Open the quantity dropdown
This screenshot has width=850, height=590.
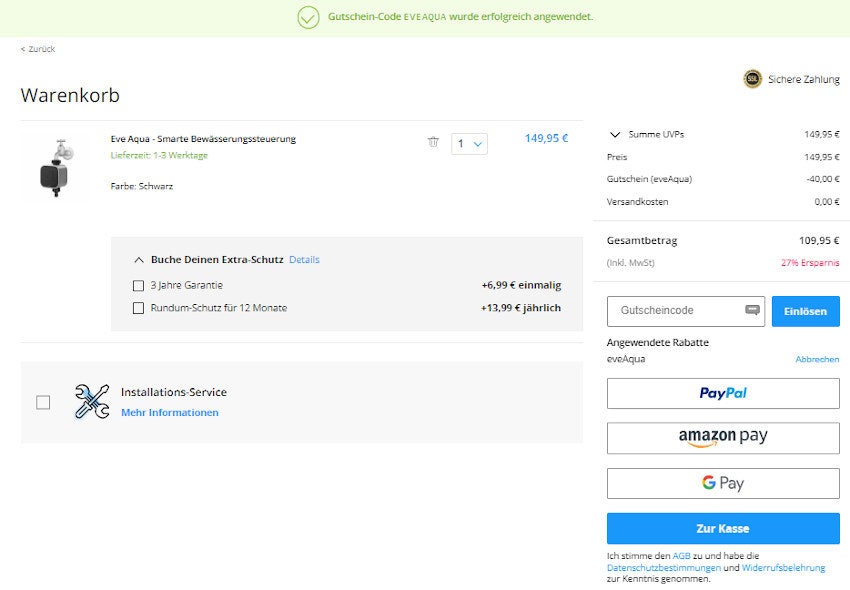pyautogui.click(x=469, y=144)
